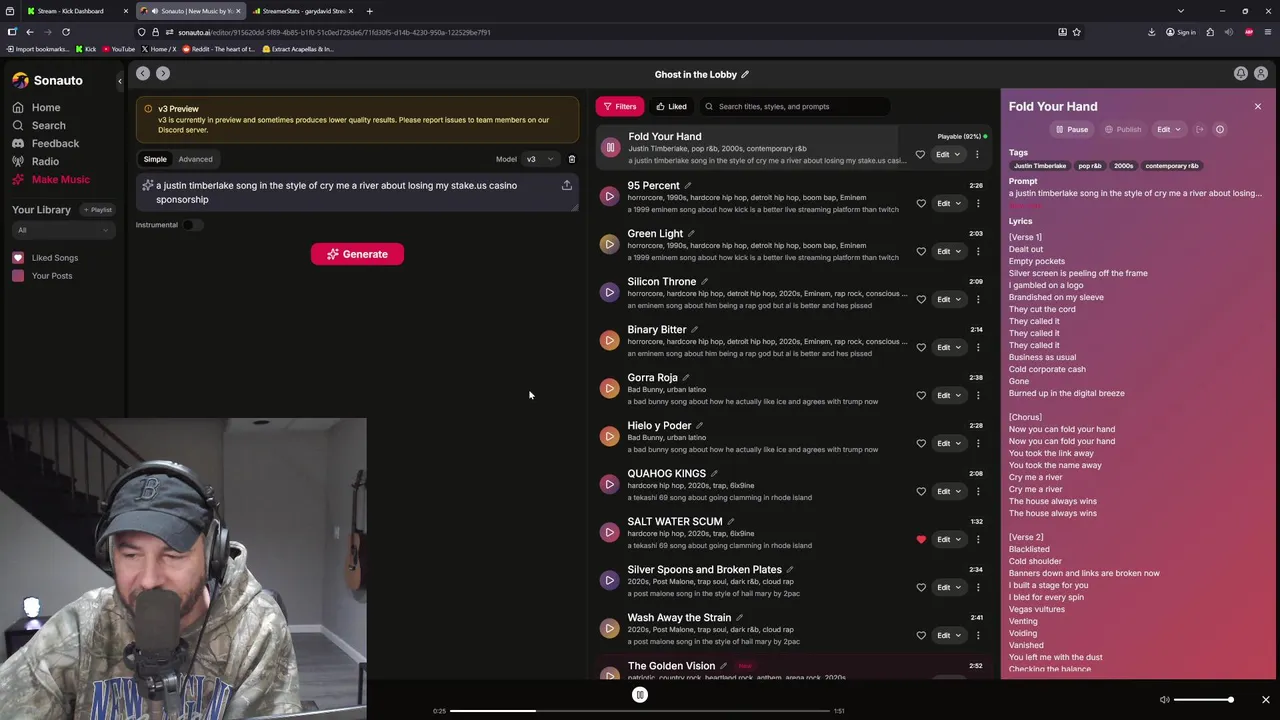Viewport: 1280px width, 720px height.
Task: Like the Silicon Throne song
Action: 921,299
